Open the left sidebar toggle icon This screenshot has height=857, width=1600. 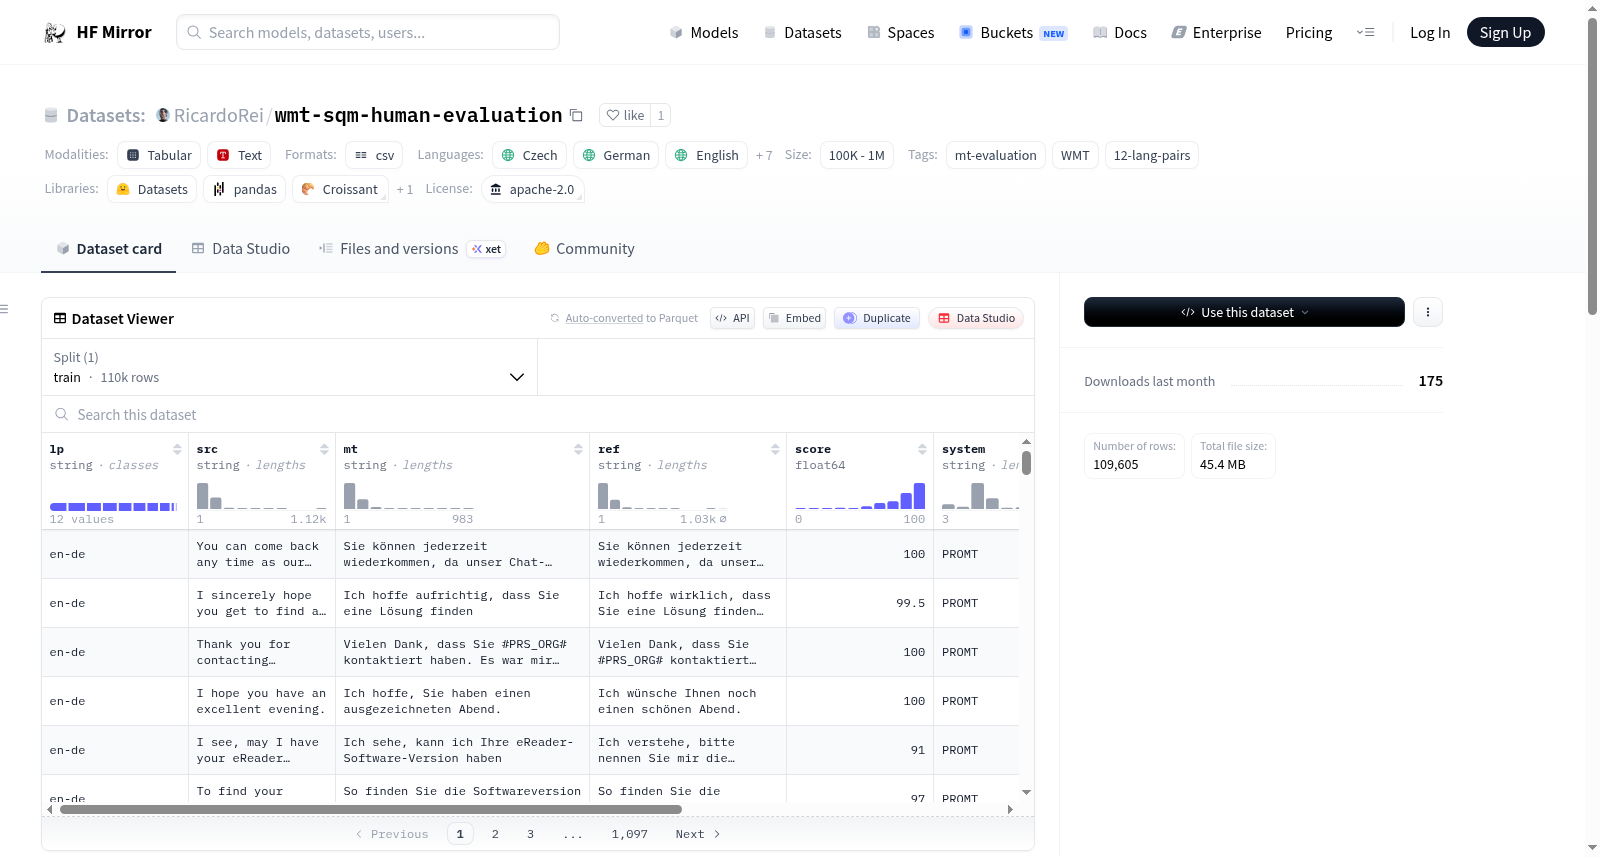tap(5, 309)
